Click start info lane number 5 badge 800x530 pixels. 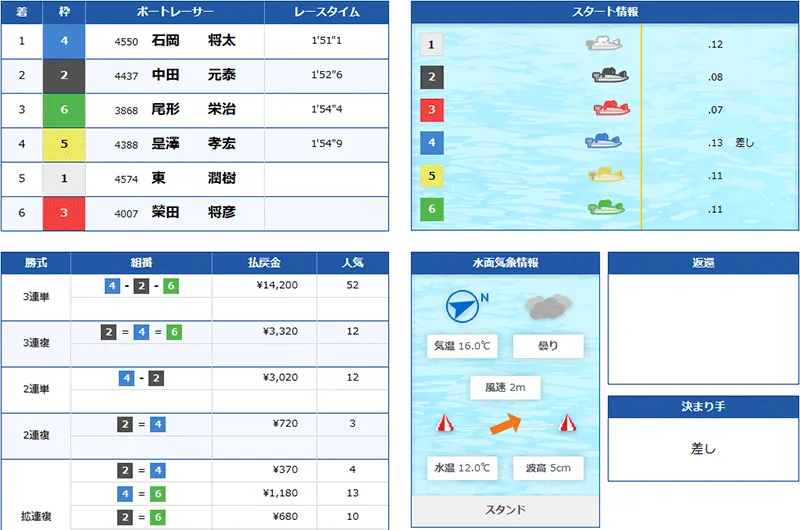[432, 176]
